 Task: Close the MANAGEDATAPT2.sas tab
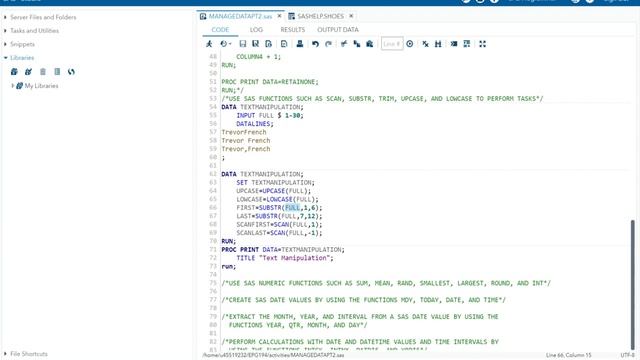(279, 16)
